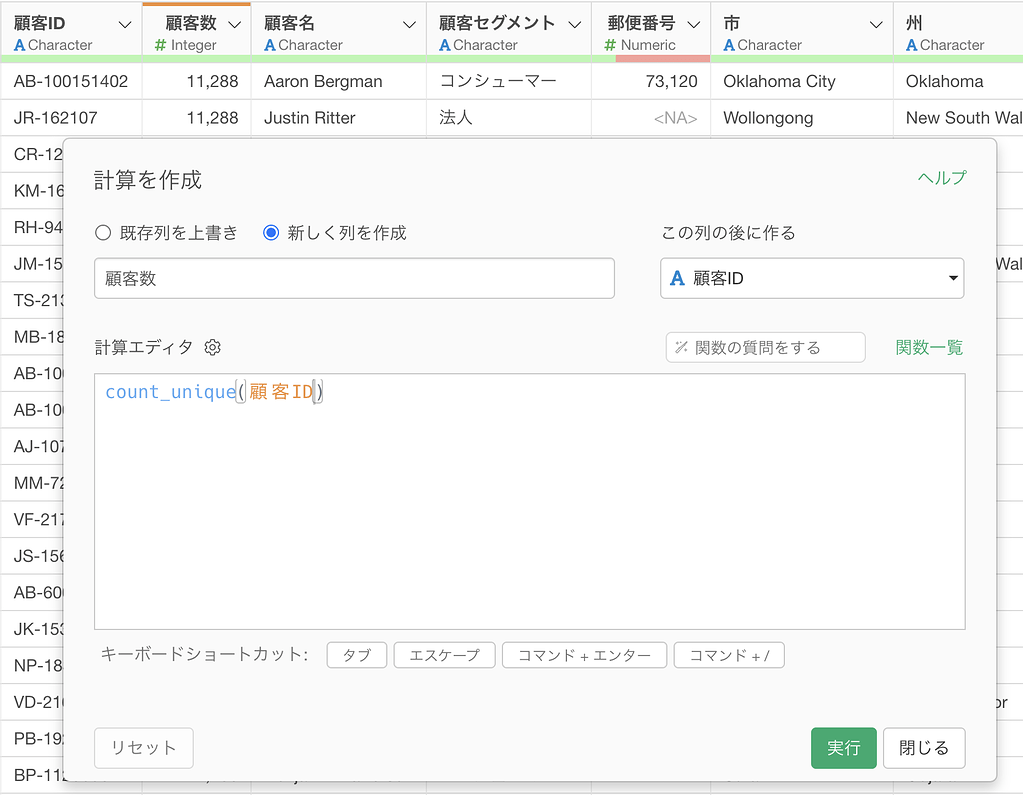Viewport: 1023px width, 795px height.
Task: Expand the 顧客名 column header menu
Action: (x=409, y=25)
